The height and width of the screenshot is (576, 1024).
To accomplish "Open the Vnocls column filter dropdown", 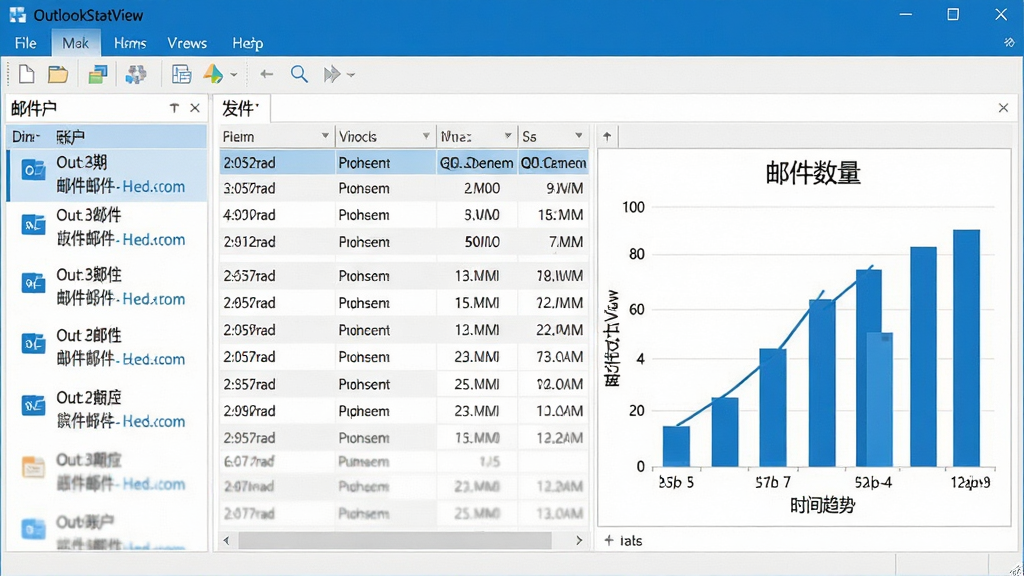I will pyautogui.click(x=426, y=136).
